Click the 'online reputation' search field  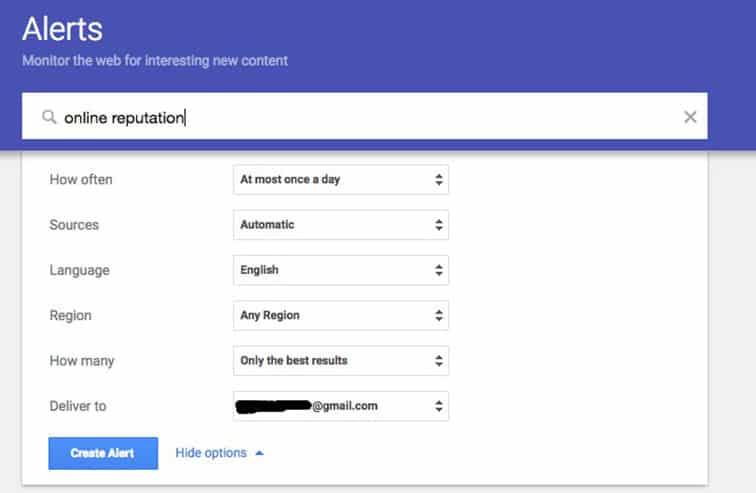[x=360, y=117]
